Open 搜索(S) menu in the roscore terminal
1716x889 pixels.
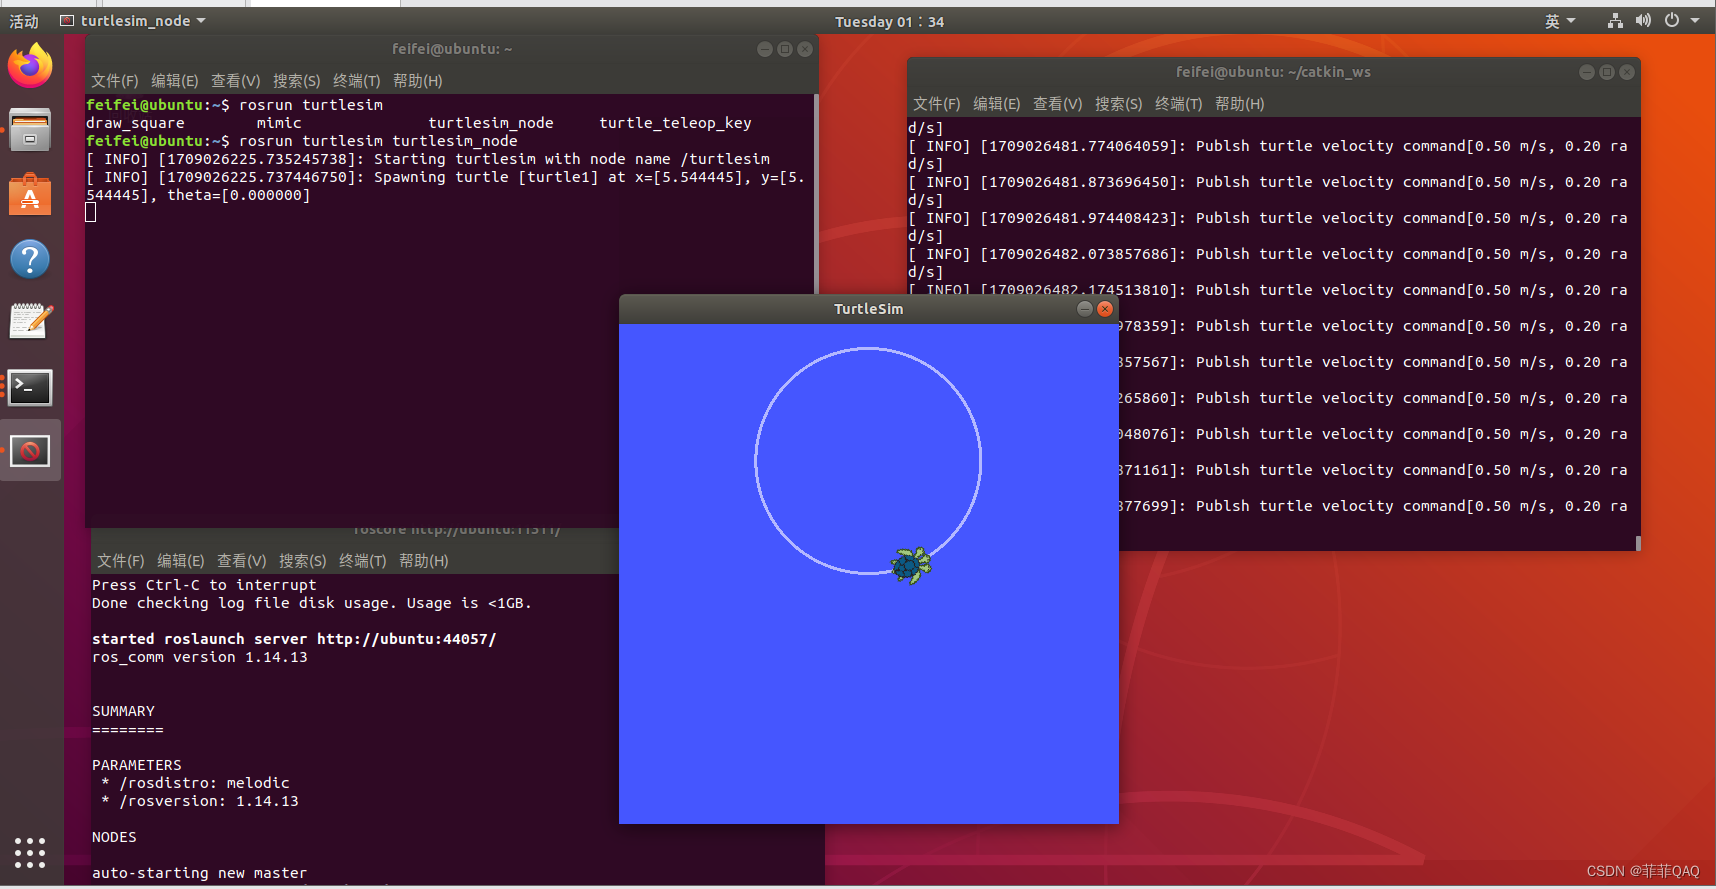[303, 561]
